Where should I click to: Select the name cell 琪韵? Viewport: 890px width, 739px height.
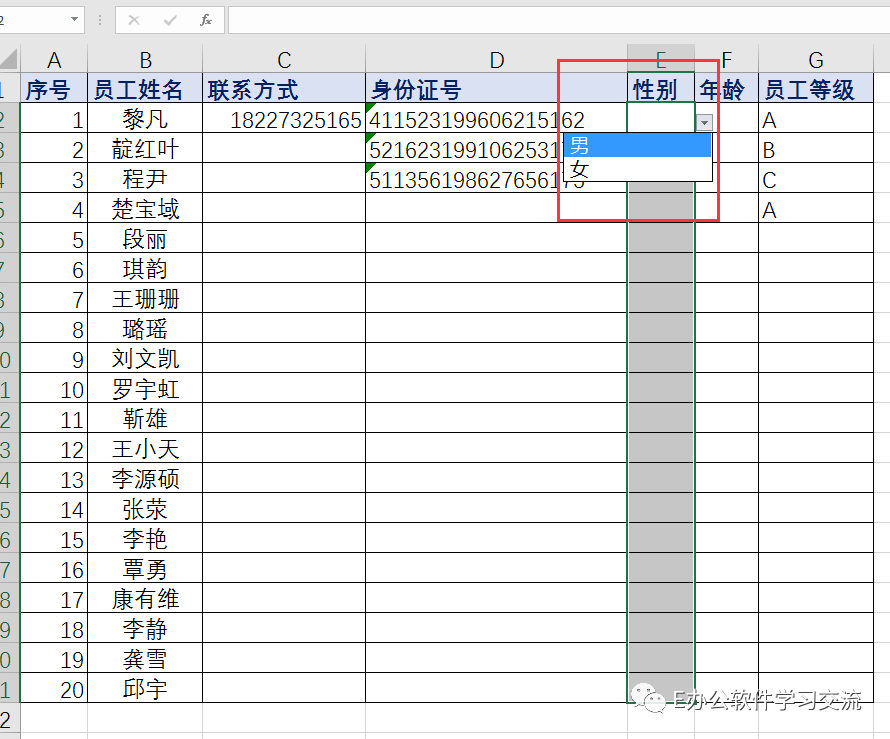tap(145, 268)
